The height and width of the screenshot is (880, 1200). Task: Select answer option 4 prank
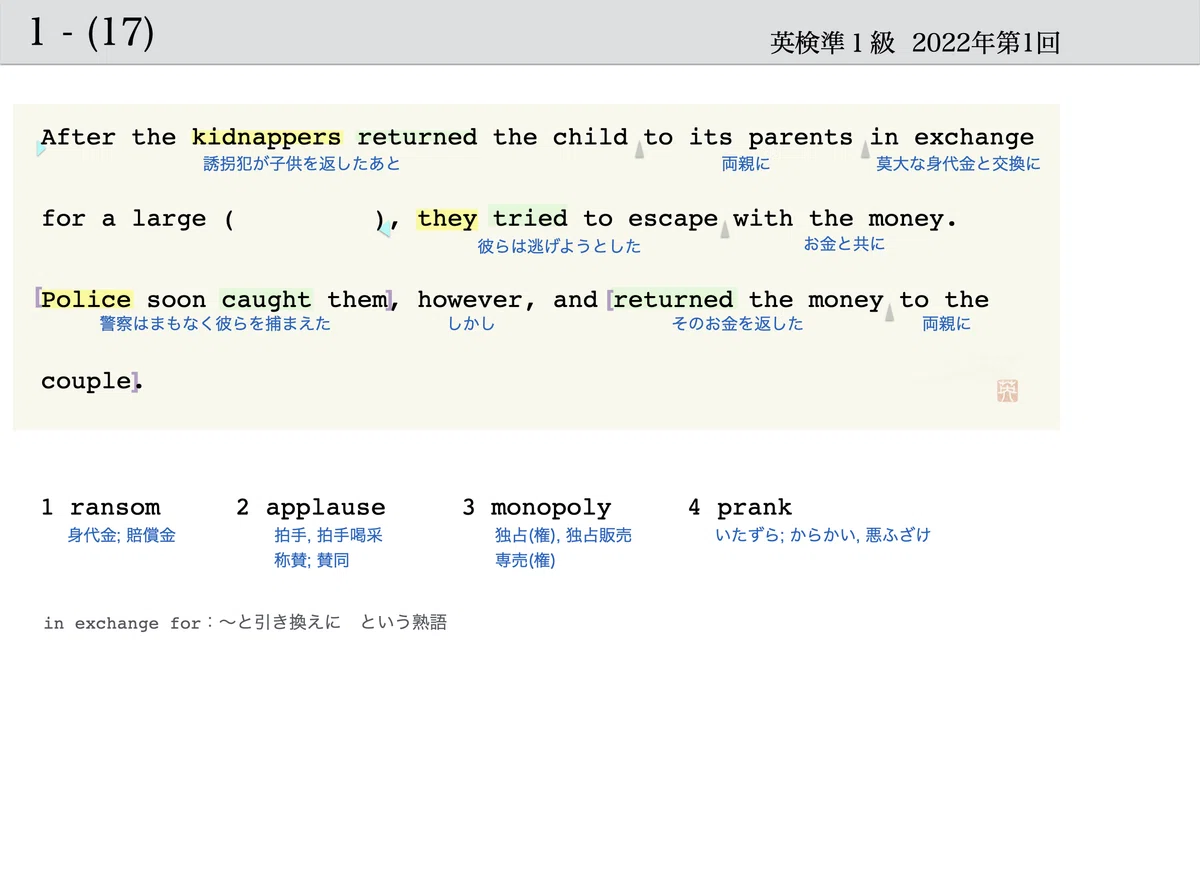pos(739,507)
